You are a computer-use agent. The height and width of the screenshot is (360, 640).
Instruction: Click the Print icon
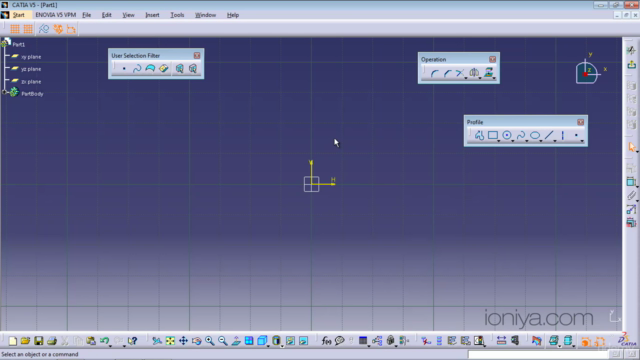coord(52,341)
